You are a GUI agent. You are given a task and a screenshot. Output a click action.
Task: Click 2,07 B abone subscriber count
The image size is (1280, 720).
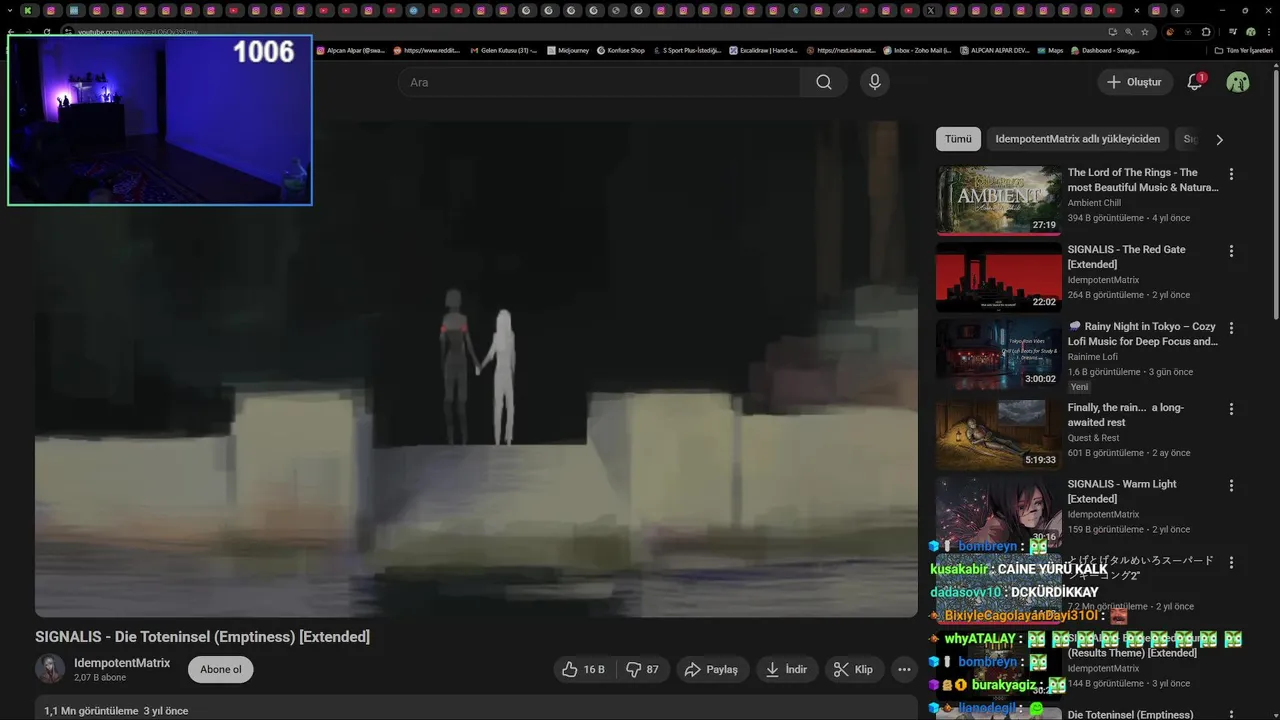point(100,678)
